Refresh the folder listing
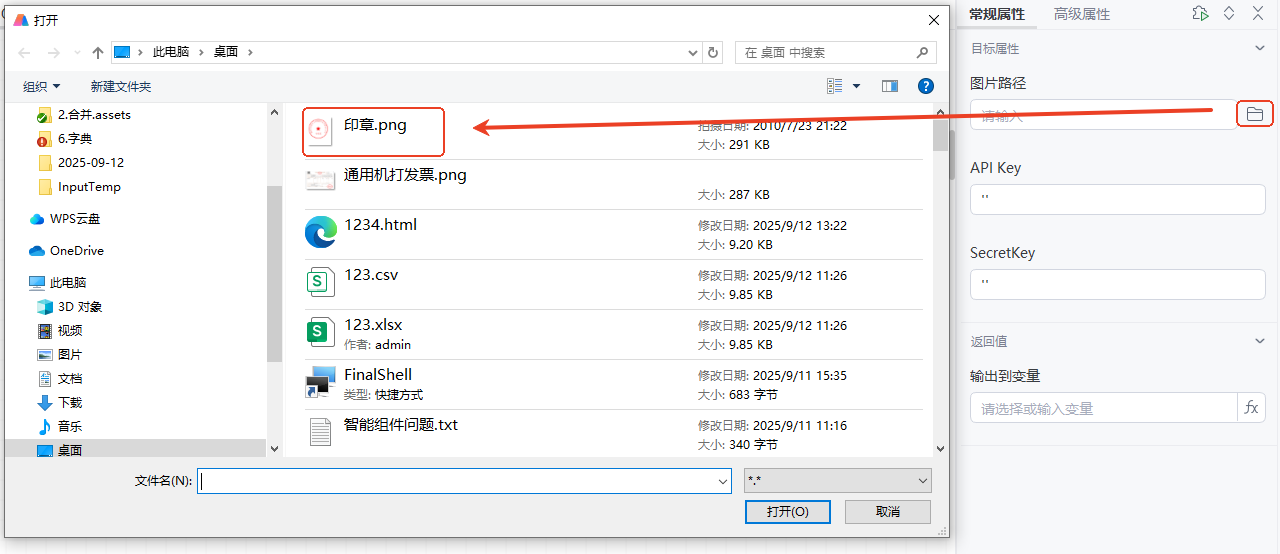 713,52
